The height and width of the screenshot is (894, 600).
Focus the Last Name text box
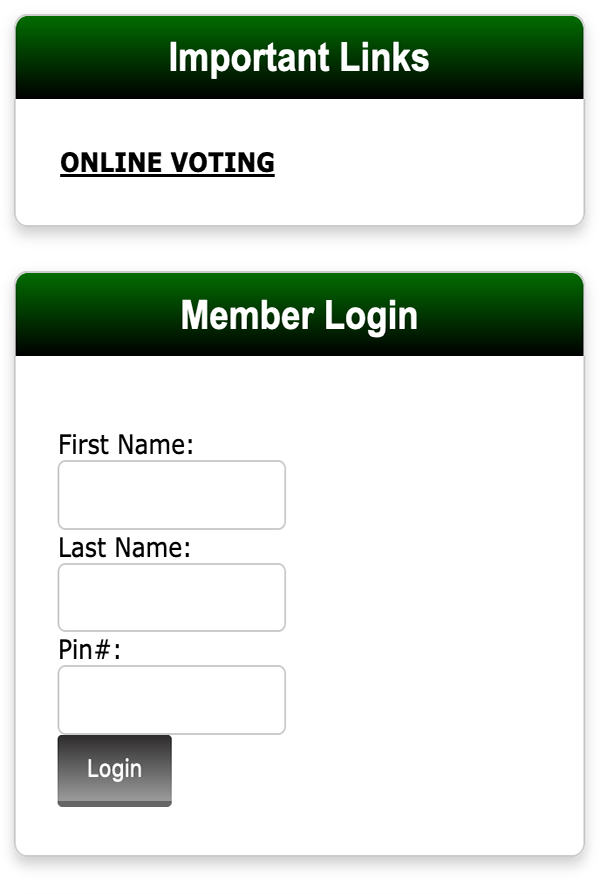(172, 598)
